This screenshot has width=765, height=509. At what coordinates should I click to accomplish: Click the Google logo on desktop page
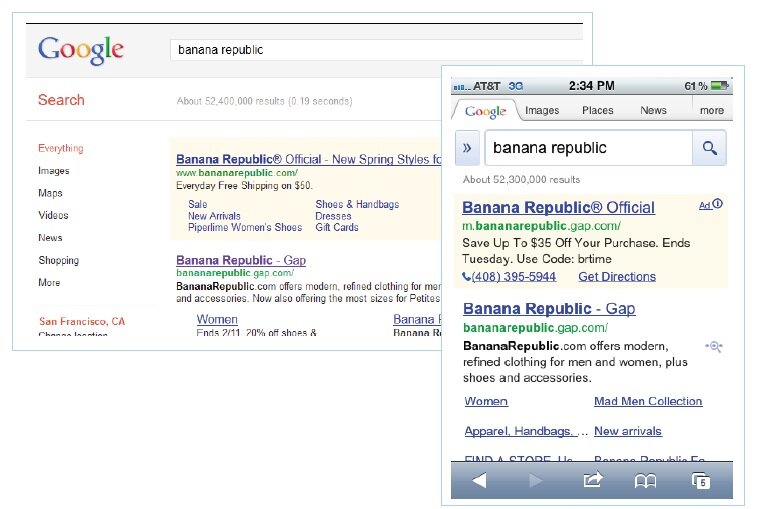81,50
